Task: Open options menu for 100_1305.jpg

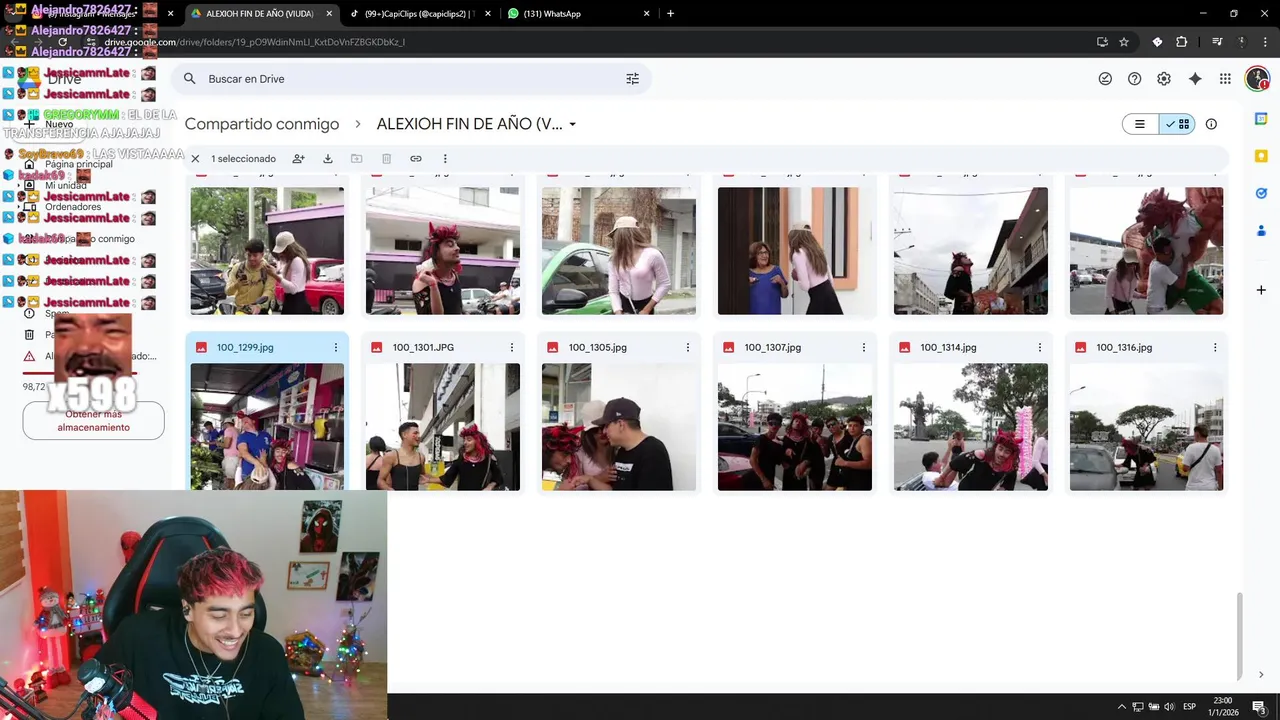Action: (x=688, y=347)
